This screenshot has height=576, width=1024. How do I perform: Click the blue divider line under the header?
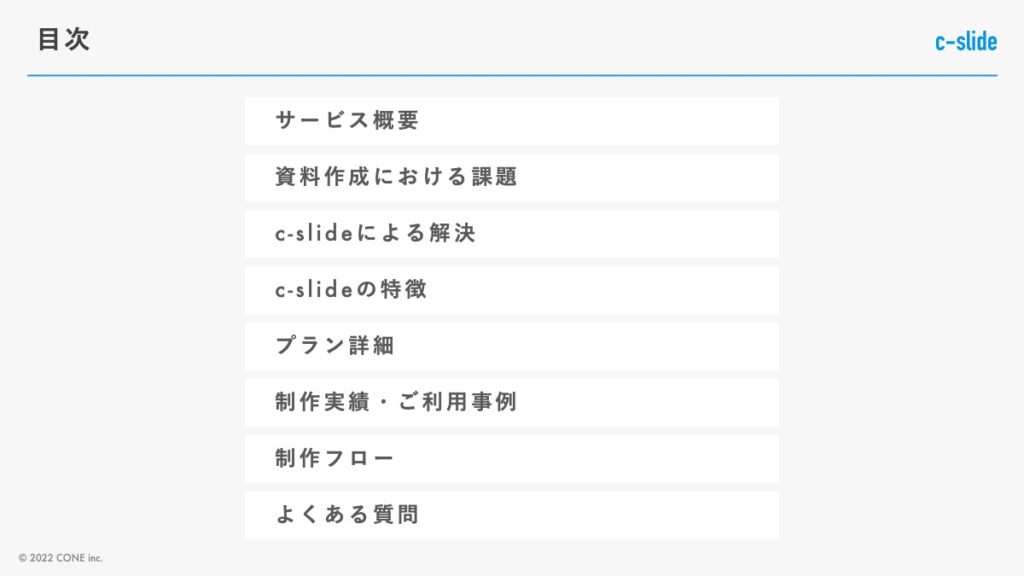pos(512,75)
